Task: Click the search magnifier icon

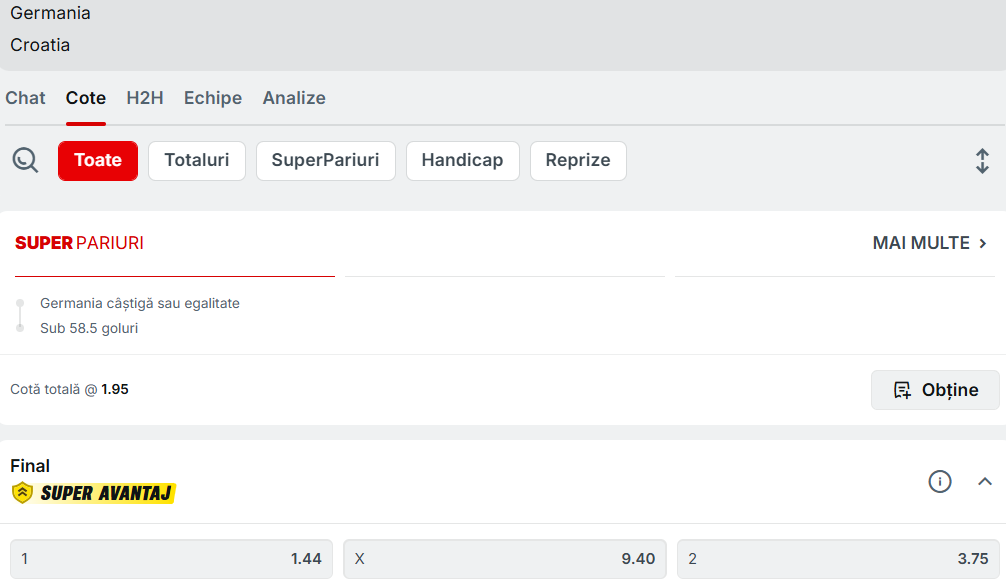Action: click(x=25, y=160)
